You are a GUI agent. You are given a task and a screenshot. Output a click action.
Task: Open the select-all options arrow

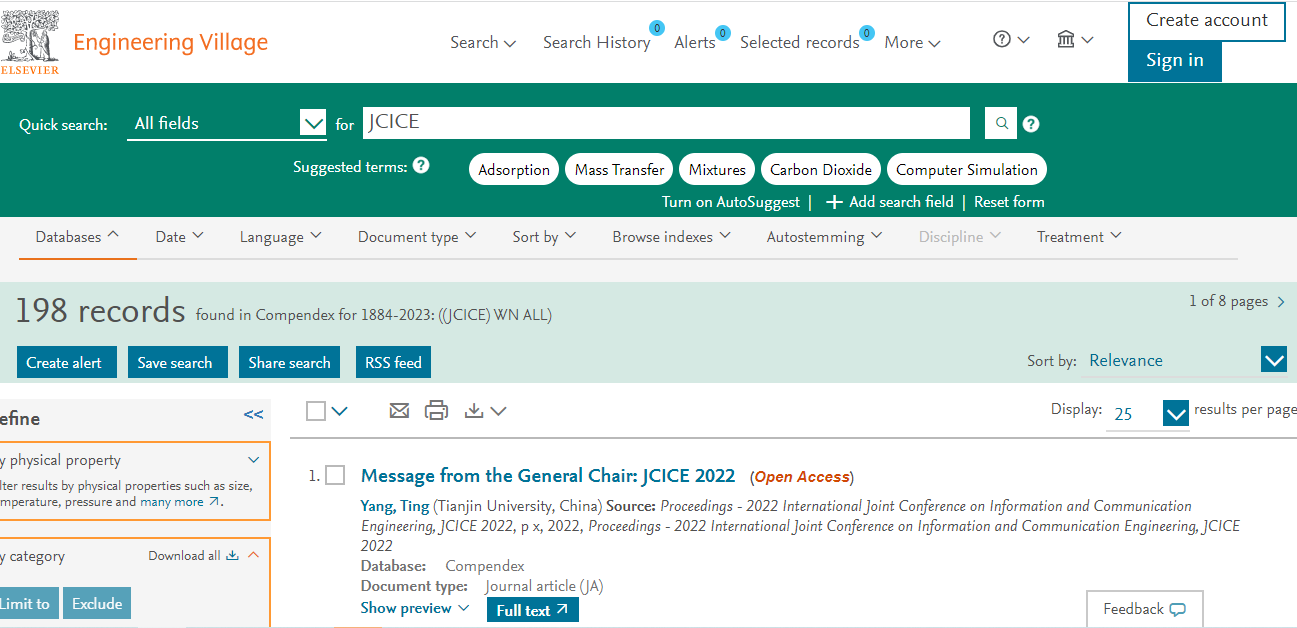pyautogui.click(x=339, y=411)
